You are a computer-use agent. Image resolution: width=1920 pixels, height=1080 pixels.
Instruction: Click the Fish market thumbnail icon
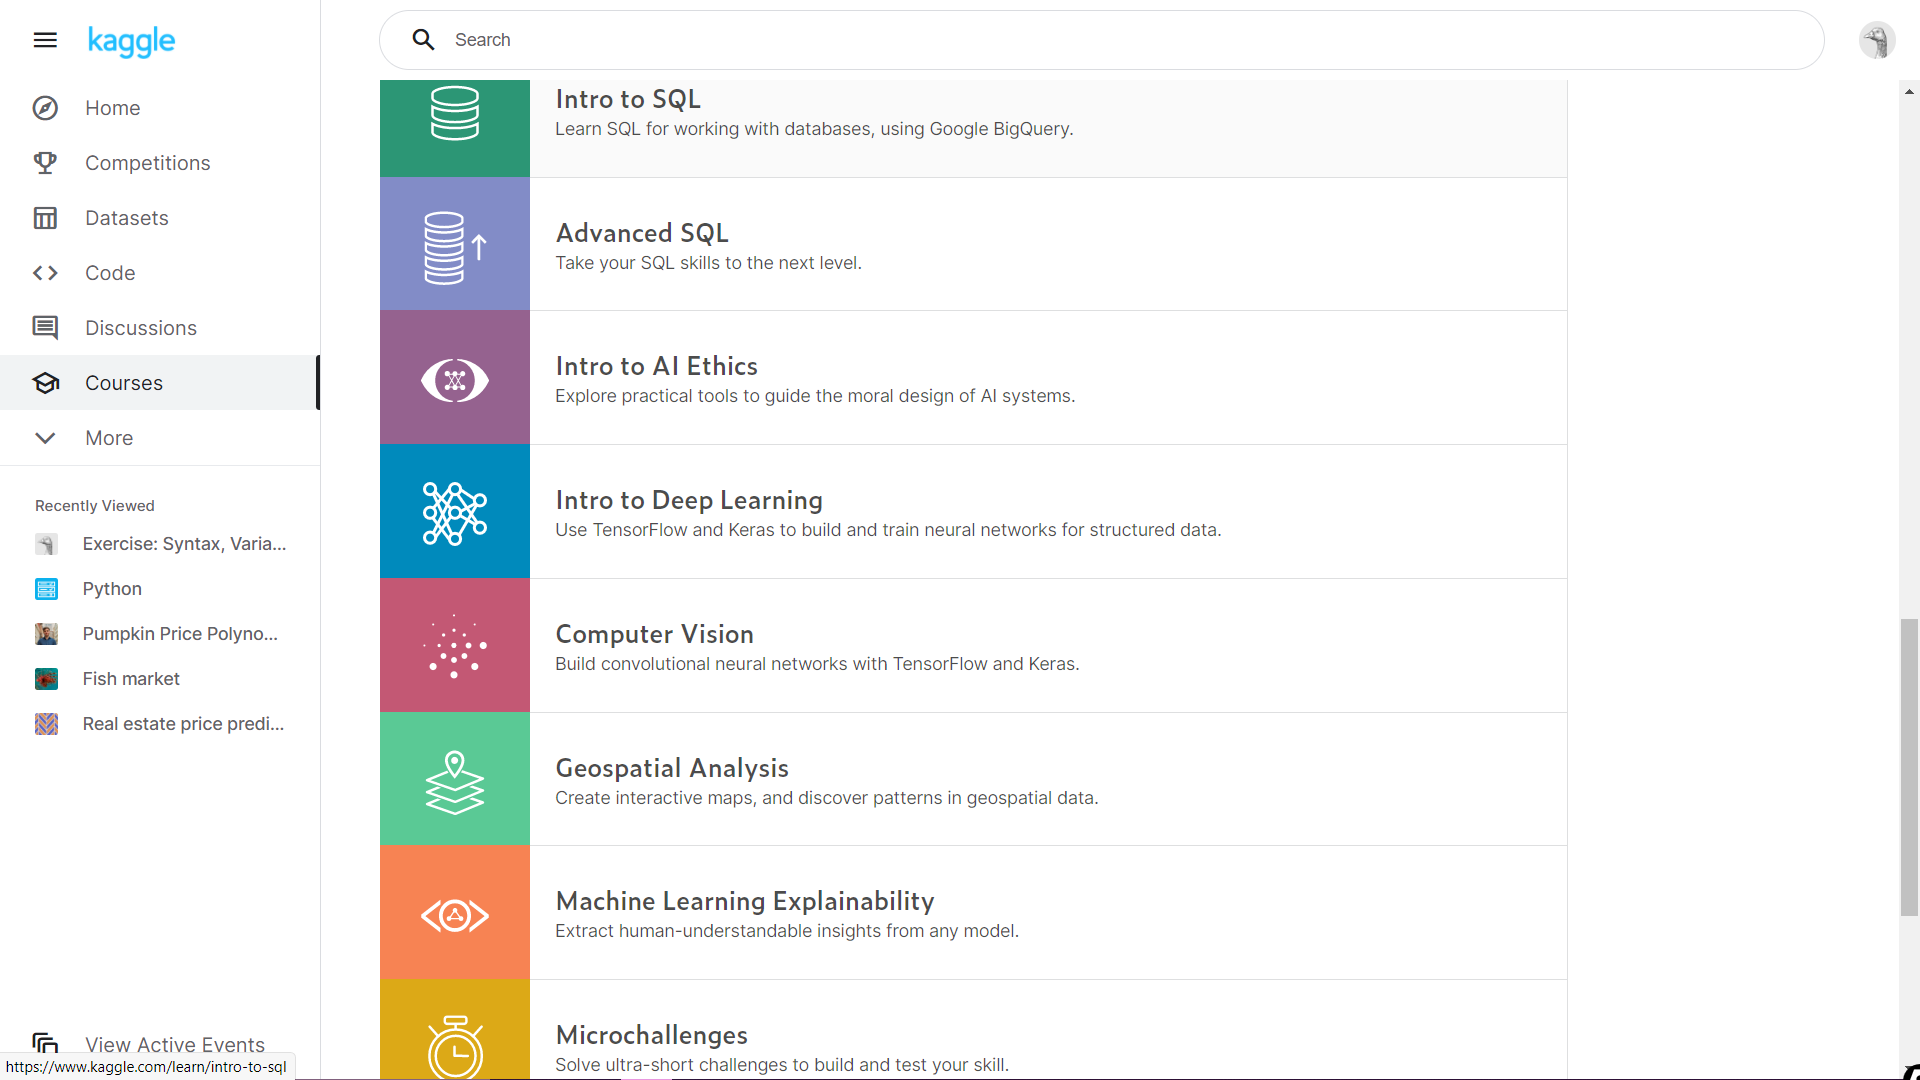pyautogui.click(x=46, y=679)
